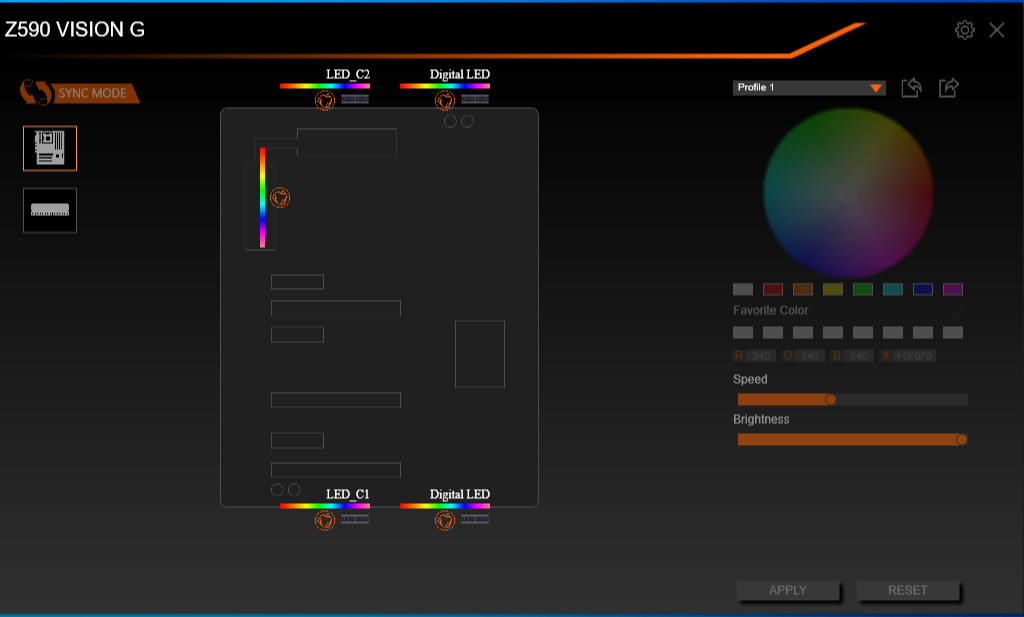Image resolution: width=1024 pixels, height=617 pixels.
Task: Click the export profile icon
Action: 948,87
